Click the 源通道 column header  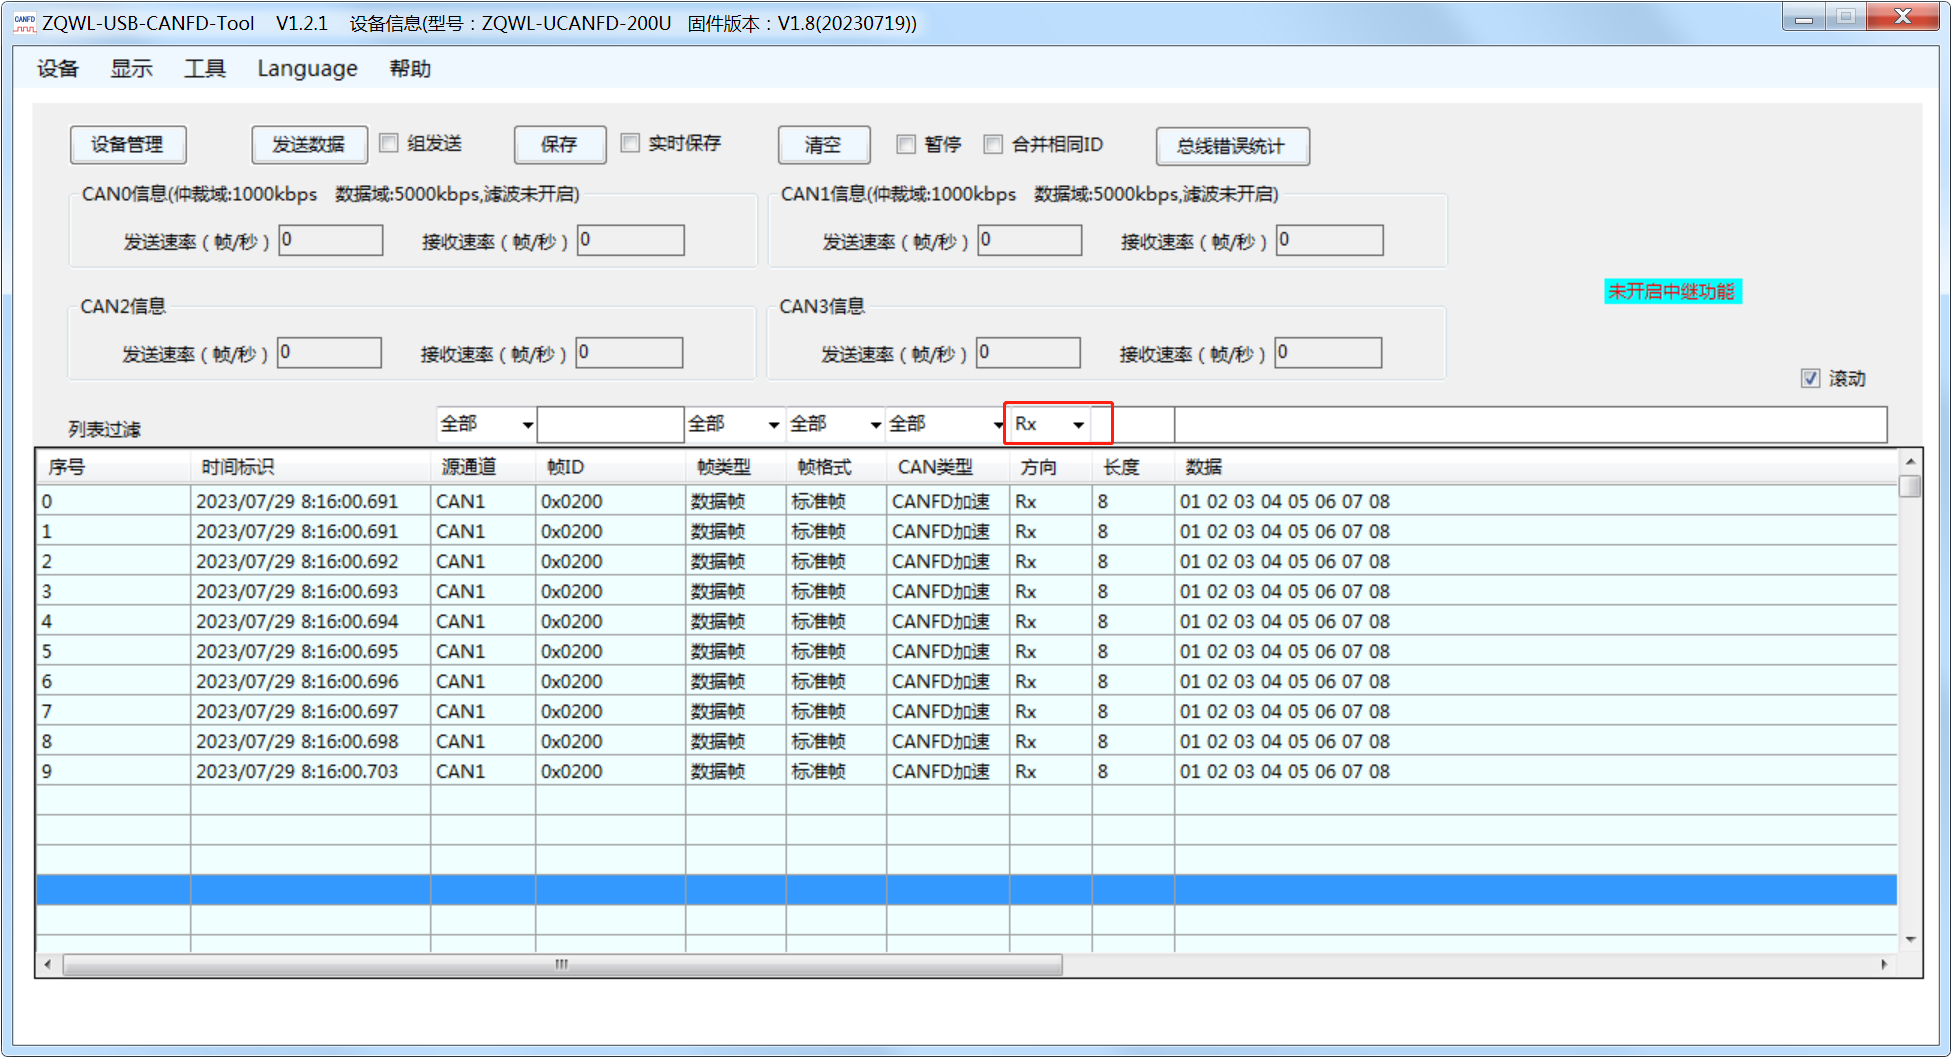point(483,467)
